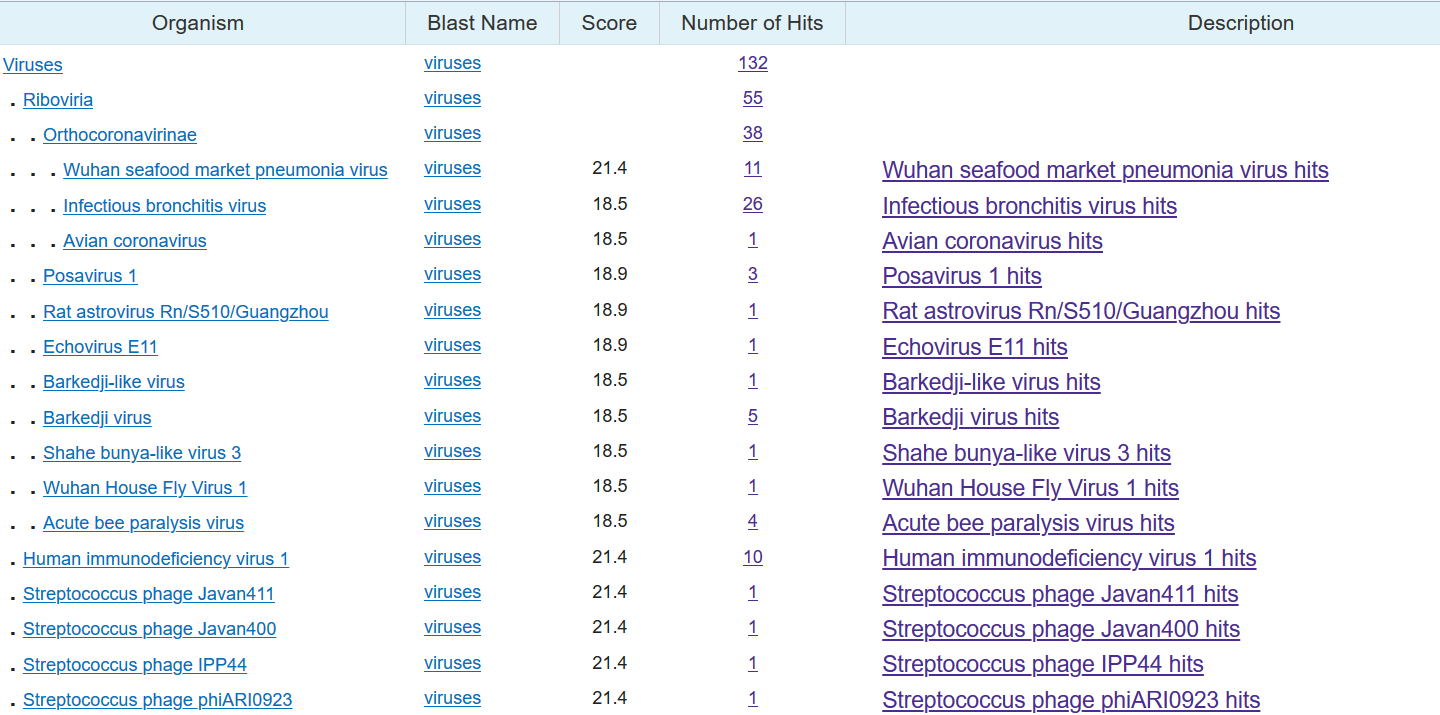Open Human immunodeficiency virus 1 organism link
Viewport: 1440px width, 715px height.
point(156,559)
